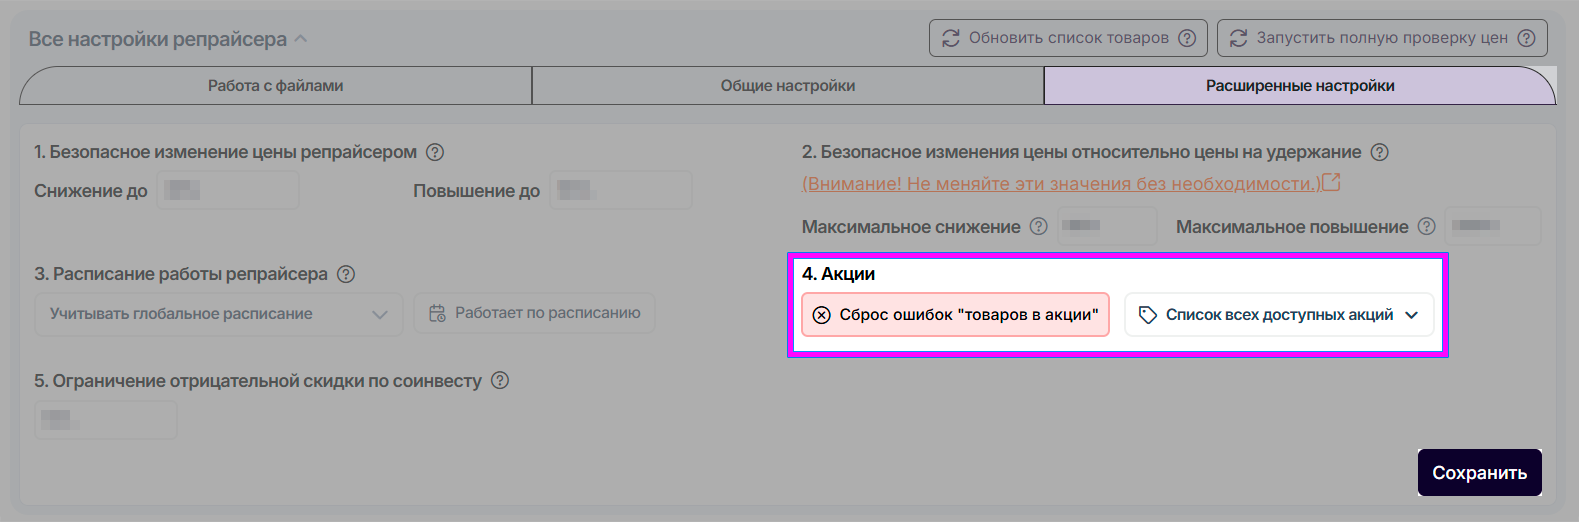Expand Список всех доступных акций dropdown
The width and height of the screenshot is (1579, 522).
coord(1279,315)
